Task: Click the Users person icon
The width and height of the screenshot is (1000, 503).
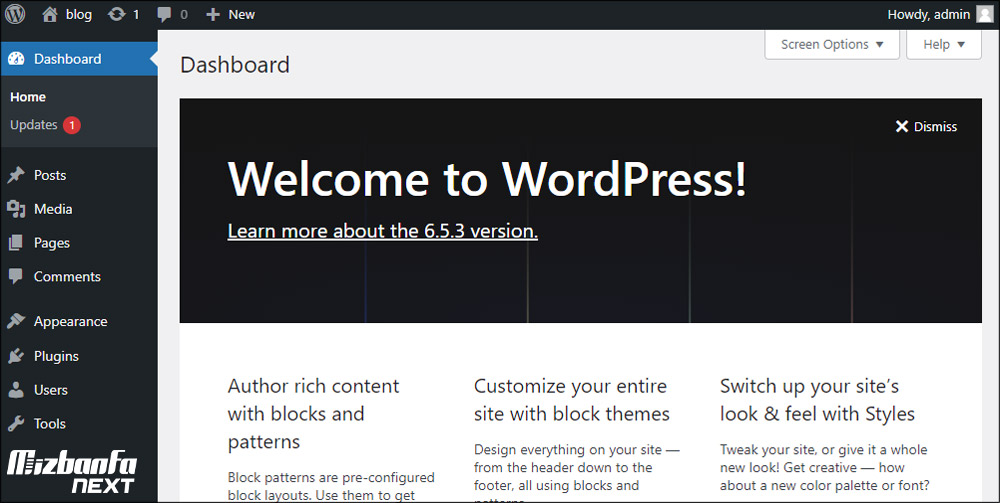Action: pyautogui.click(x=16, y=390)
